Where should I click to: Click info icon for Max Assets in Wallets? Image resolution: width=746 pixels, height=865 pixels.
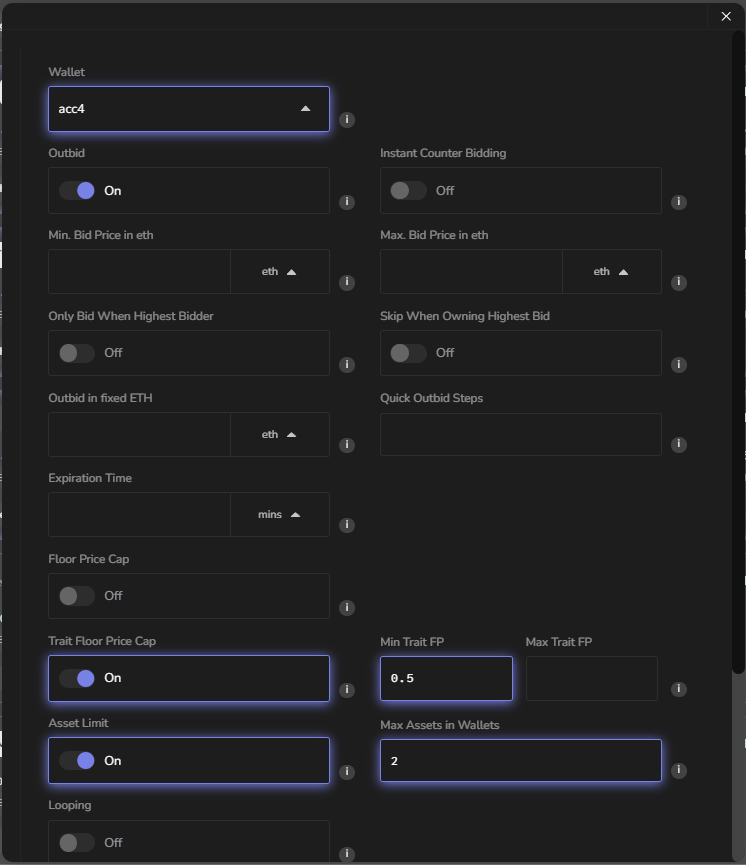tap(679, 770)
